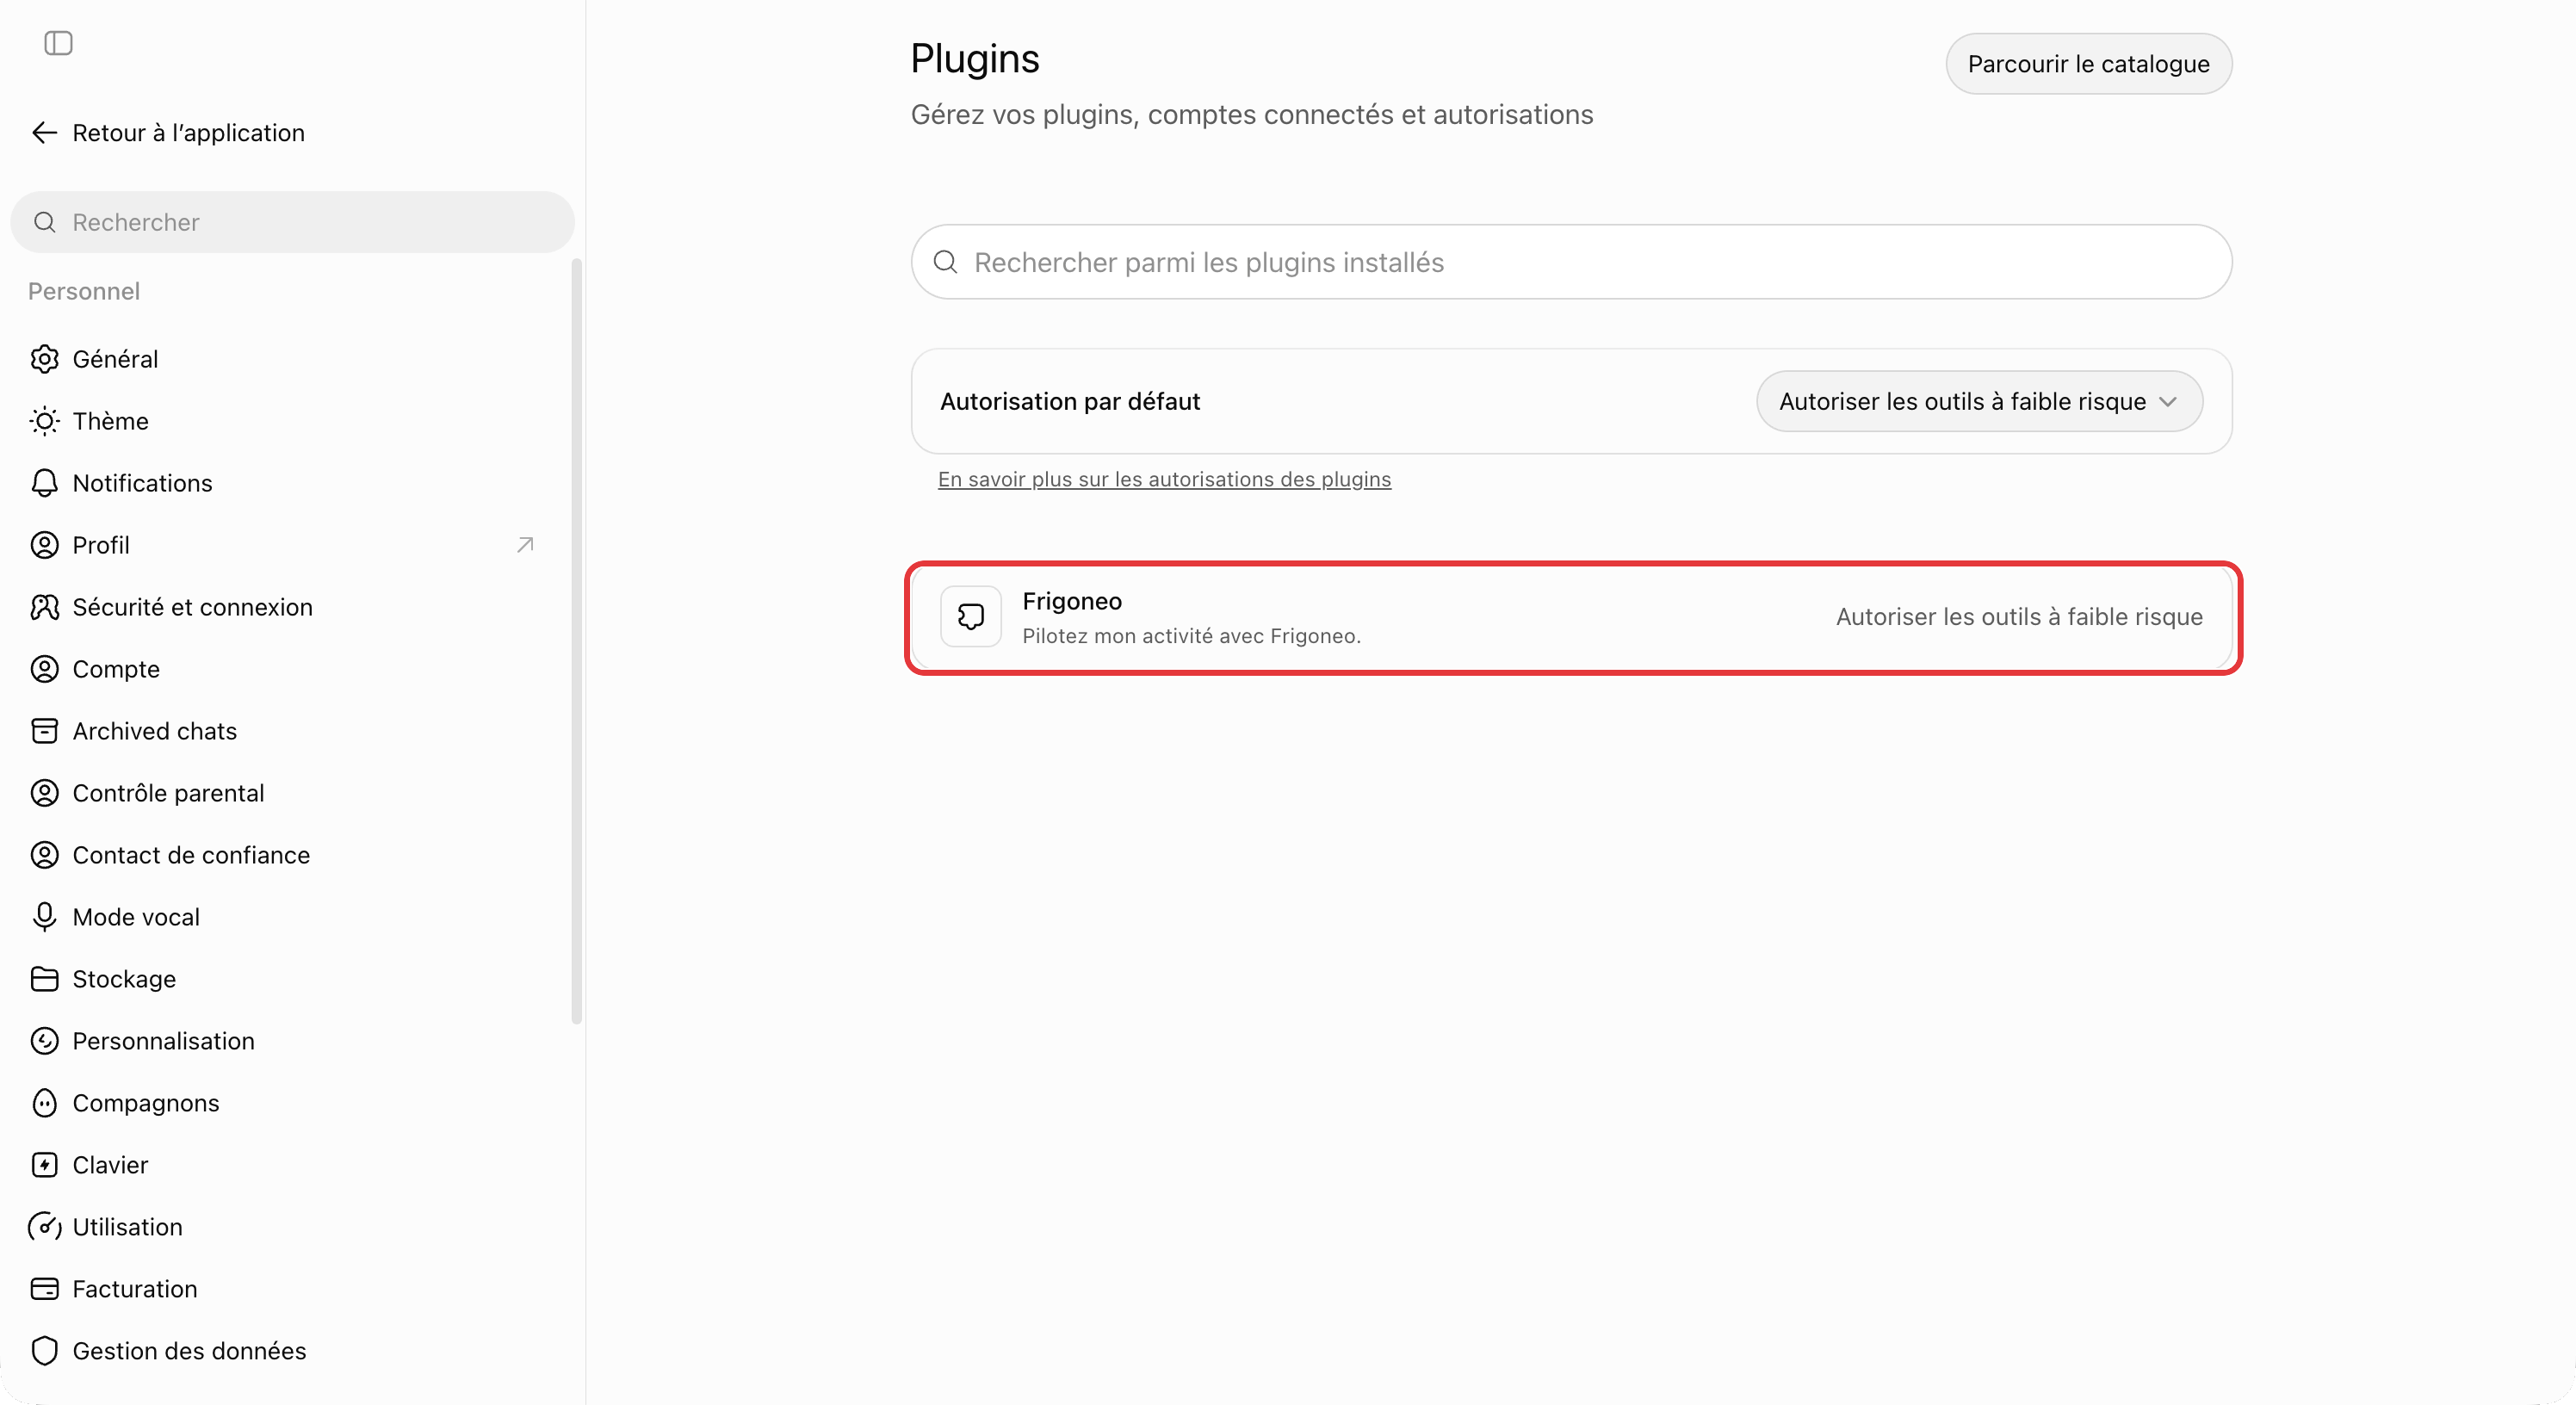Focus the installed plugins search field

1571,262
